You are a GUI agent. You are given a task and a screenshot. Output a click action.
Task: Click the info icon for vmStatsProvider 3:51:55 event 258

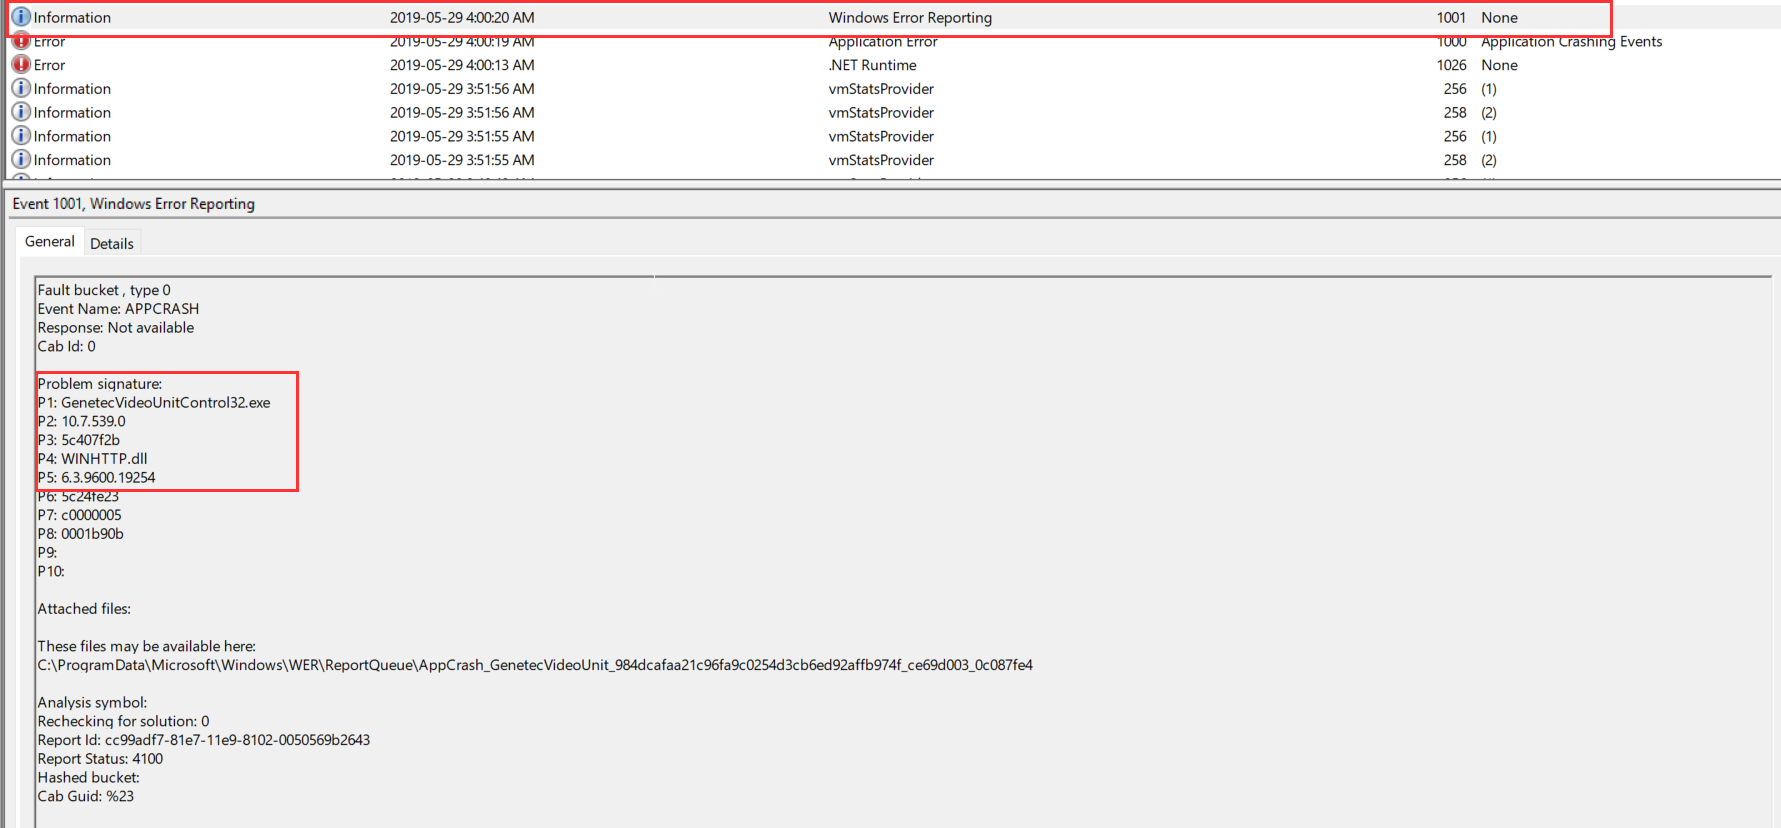pyautogui.click(x=21, y=159)
